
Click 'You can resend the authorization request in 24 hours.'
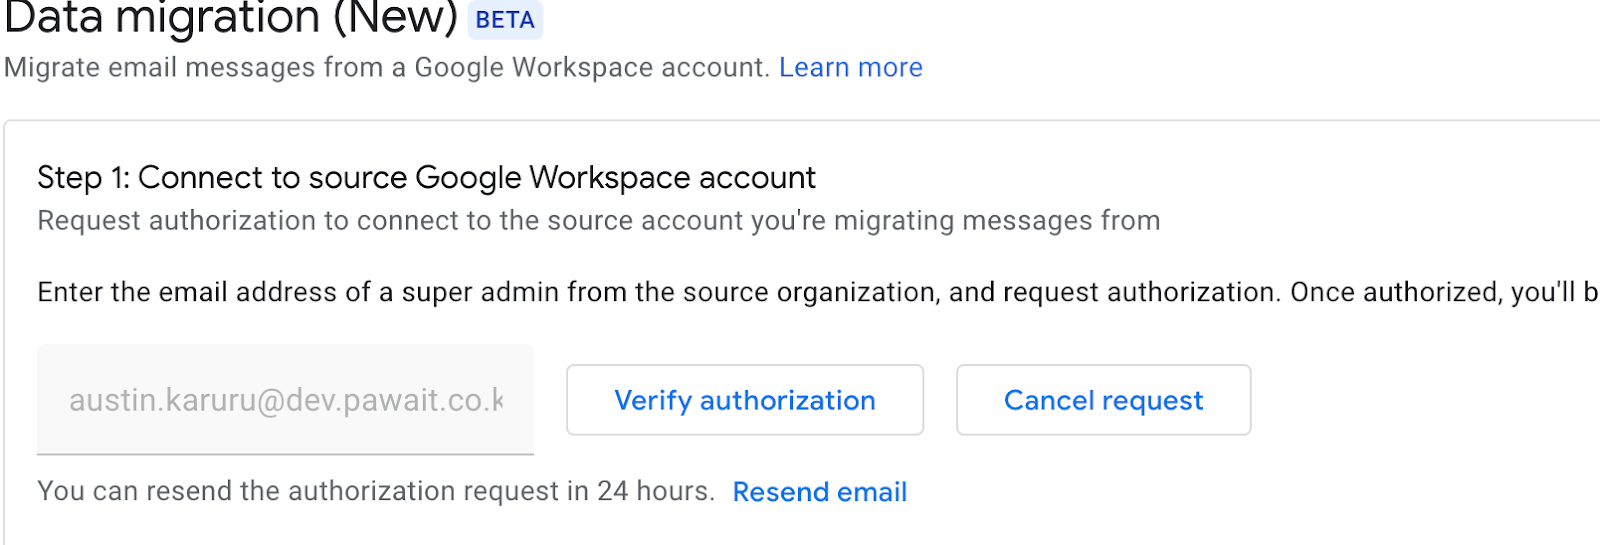pos(376,491)
